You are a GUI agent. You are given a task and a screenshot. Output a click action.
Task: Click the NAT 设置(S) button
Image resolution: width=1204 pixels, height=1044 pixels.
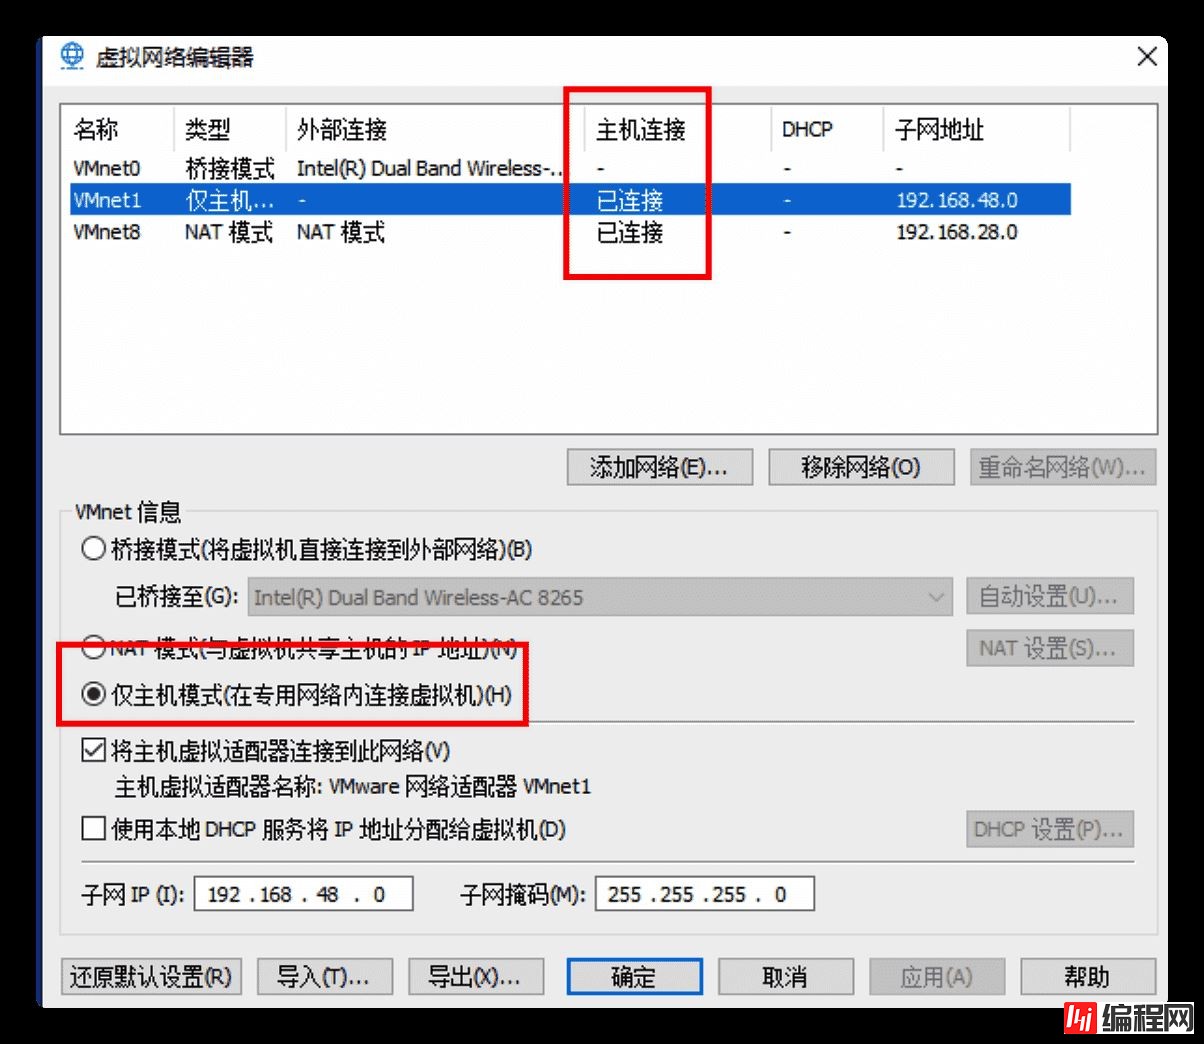pyautogui.click(x=1049, y=648)
